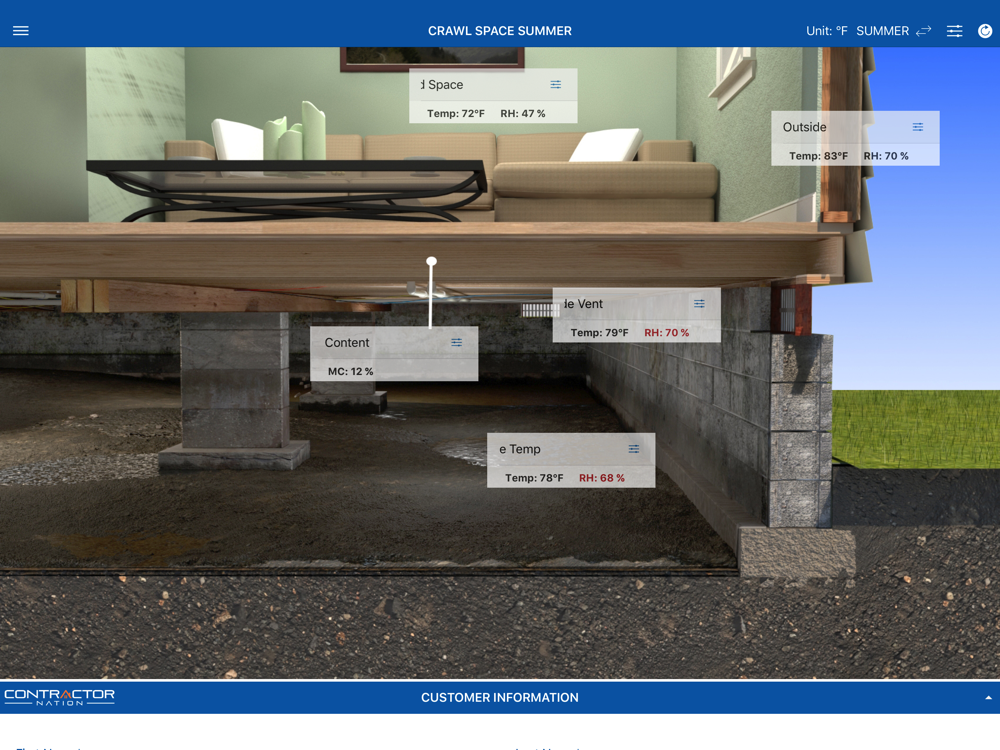Adjust Space panel settings icon
The width and height of the screenshot is (1000, 750).
tap(555, 84)
